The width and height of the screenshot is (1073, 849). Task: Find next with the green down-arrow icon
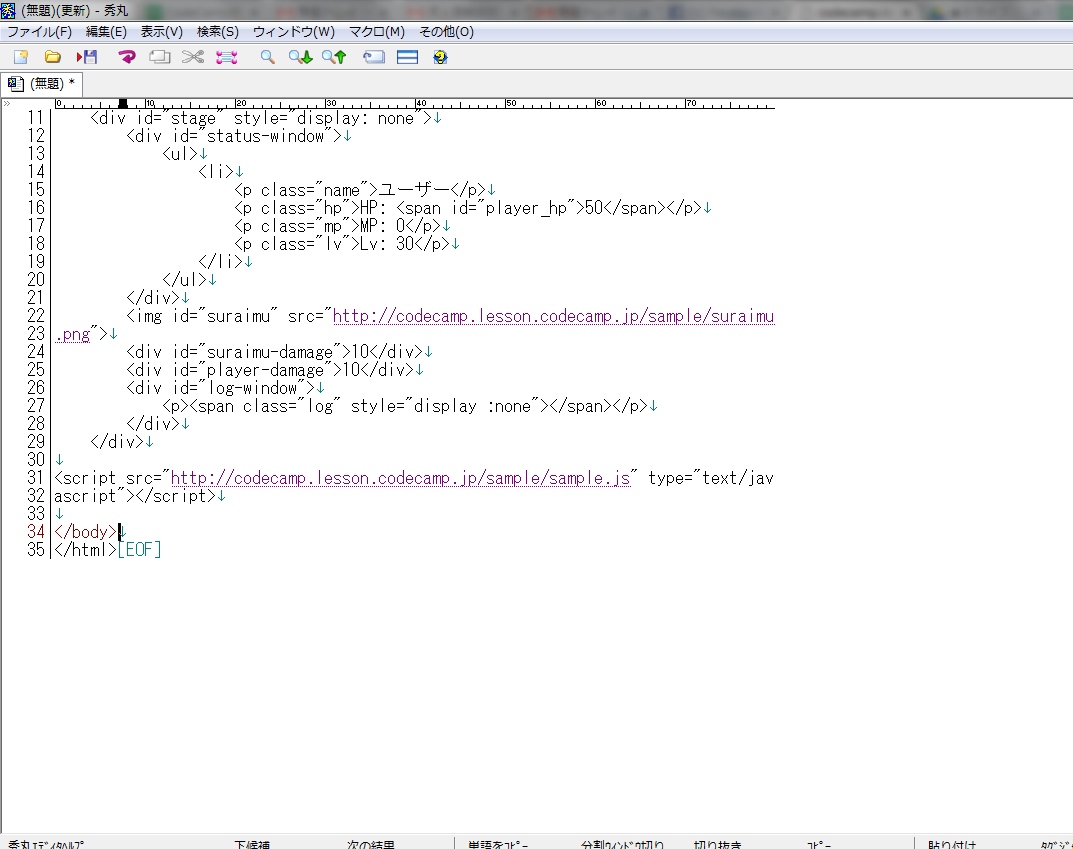click(x=300, y=57)
